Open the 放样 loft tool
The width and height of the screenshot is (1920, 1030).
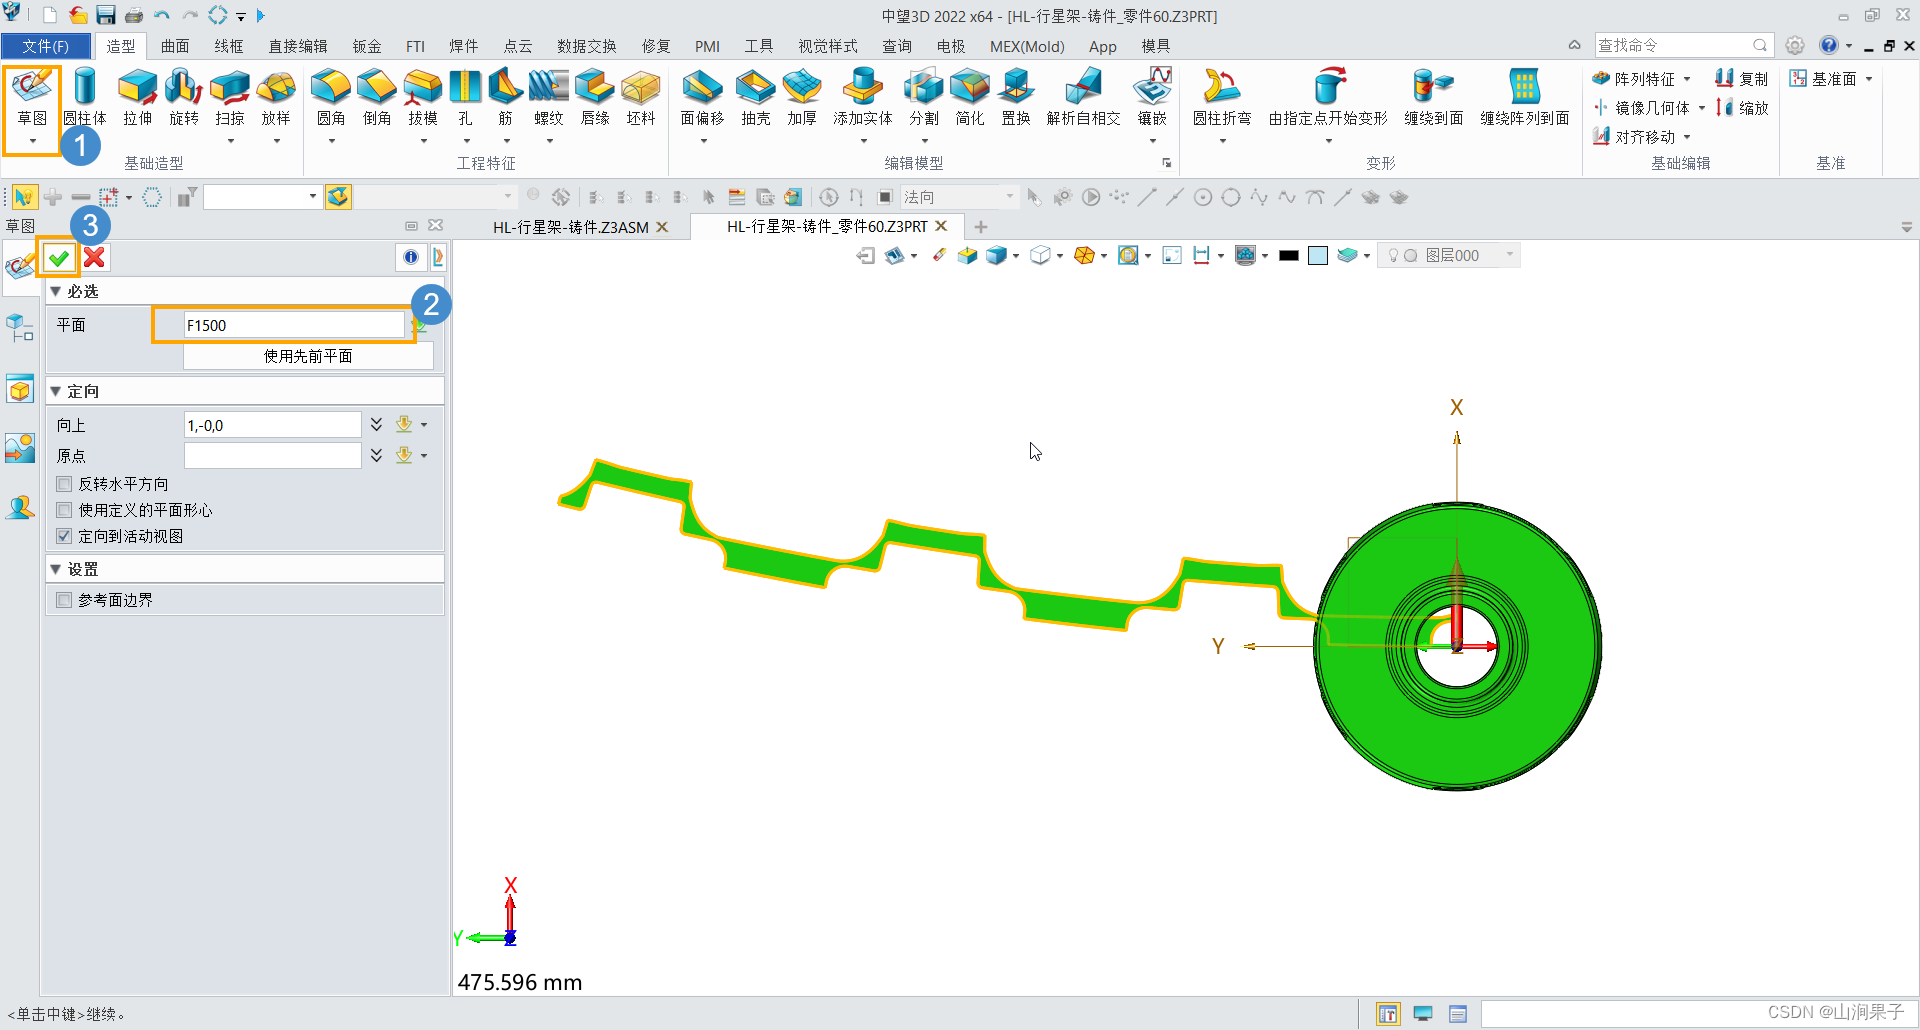click(276, 98)
